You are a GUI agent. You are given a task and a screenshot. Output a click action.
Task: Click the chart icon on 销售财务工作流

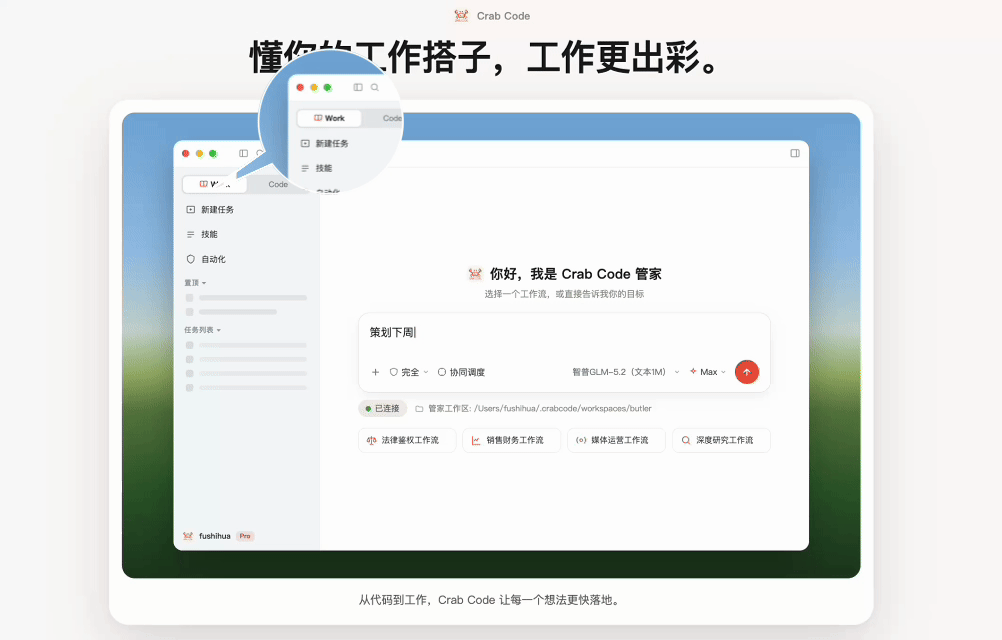pyautogui.click(x=476, y=440)
